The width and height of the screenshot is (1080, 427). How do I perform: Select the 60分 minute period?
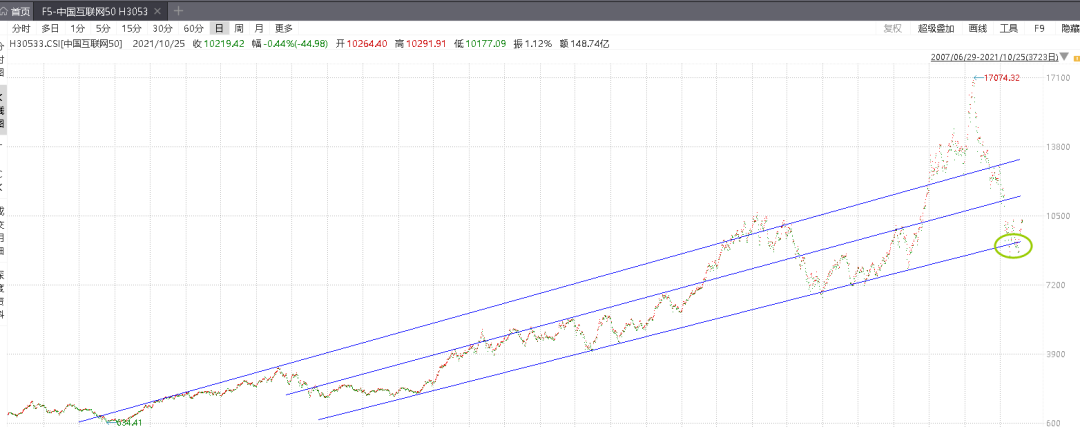[193, 28]
